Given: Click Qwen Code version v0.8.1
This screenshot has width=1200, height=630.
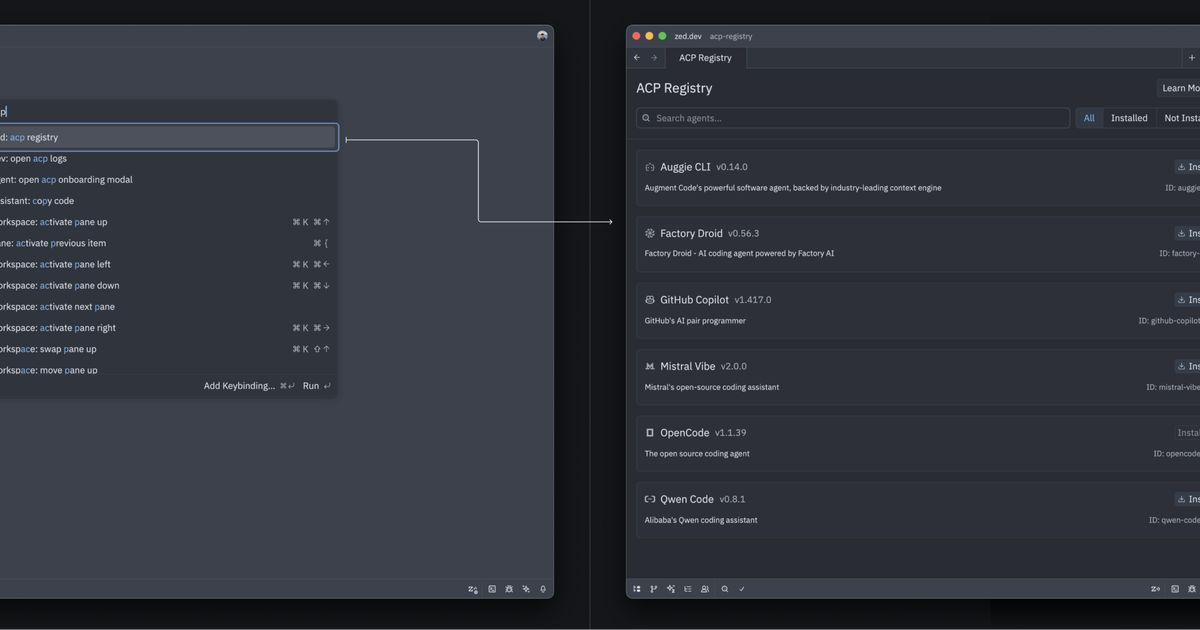Looking at the screenshot, I should click(x=733, y=499).
